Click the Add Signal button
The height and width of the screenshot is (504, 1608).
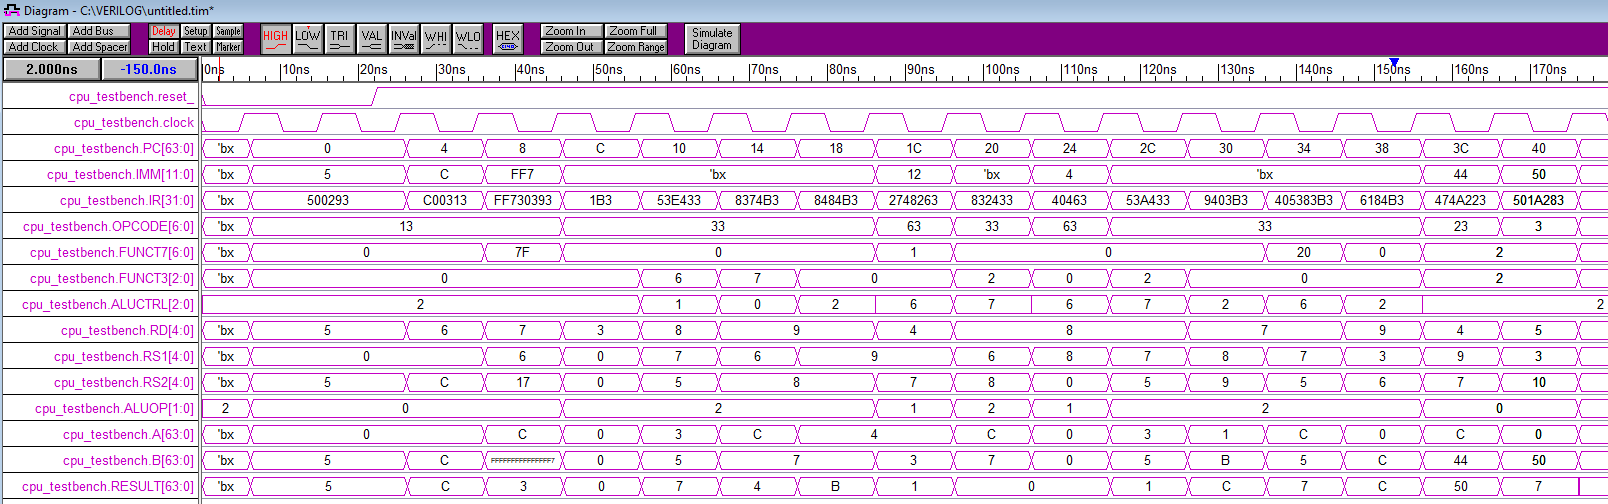tap(35, 31)
